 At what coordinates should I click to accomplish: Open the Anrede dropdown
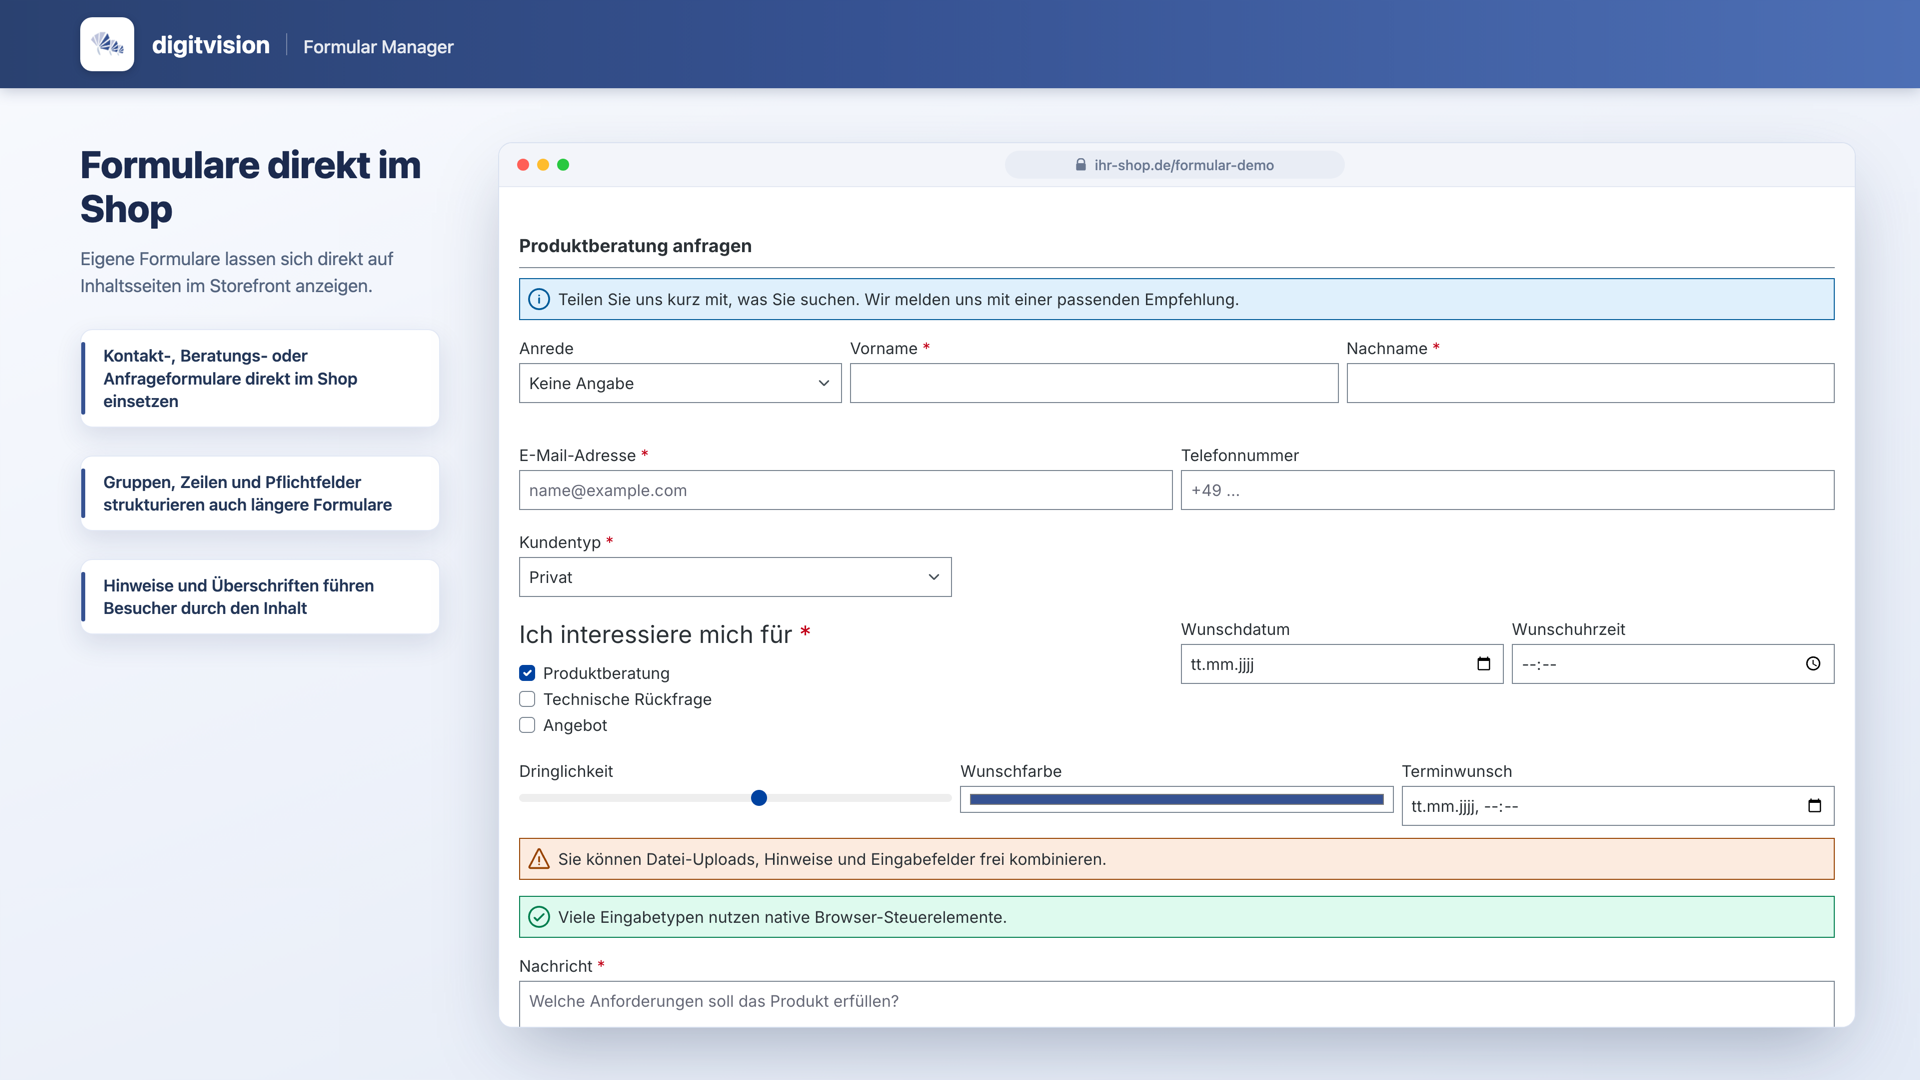tap(680, 383)
